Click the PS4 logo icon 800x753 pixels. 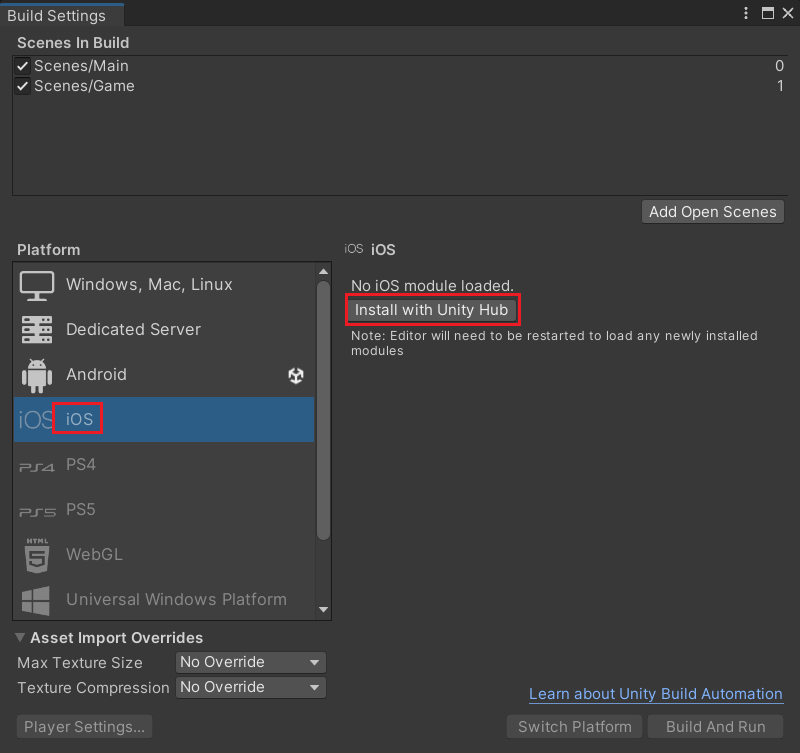(x=37, y=467)
